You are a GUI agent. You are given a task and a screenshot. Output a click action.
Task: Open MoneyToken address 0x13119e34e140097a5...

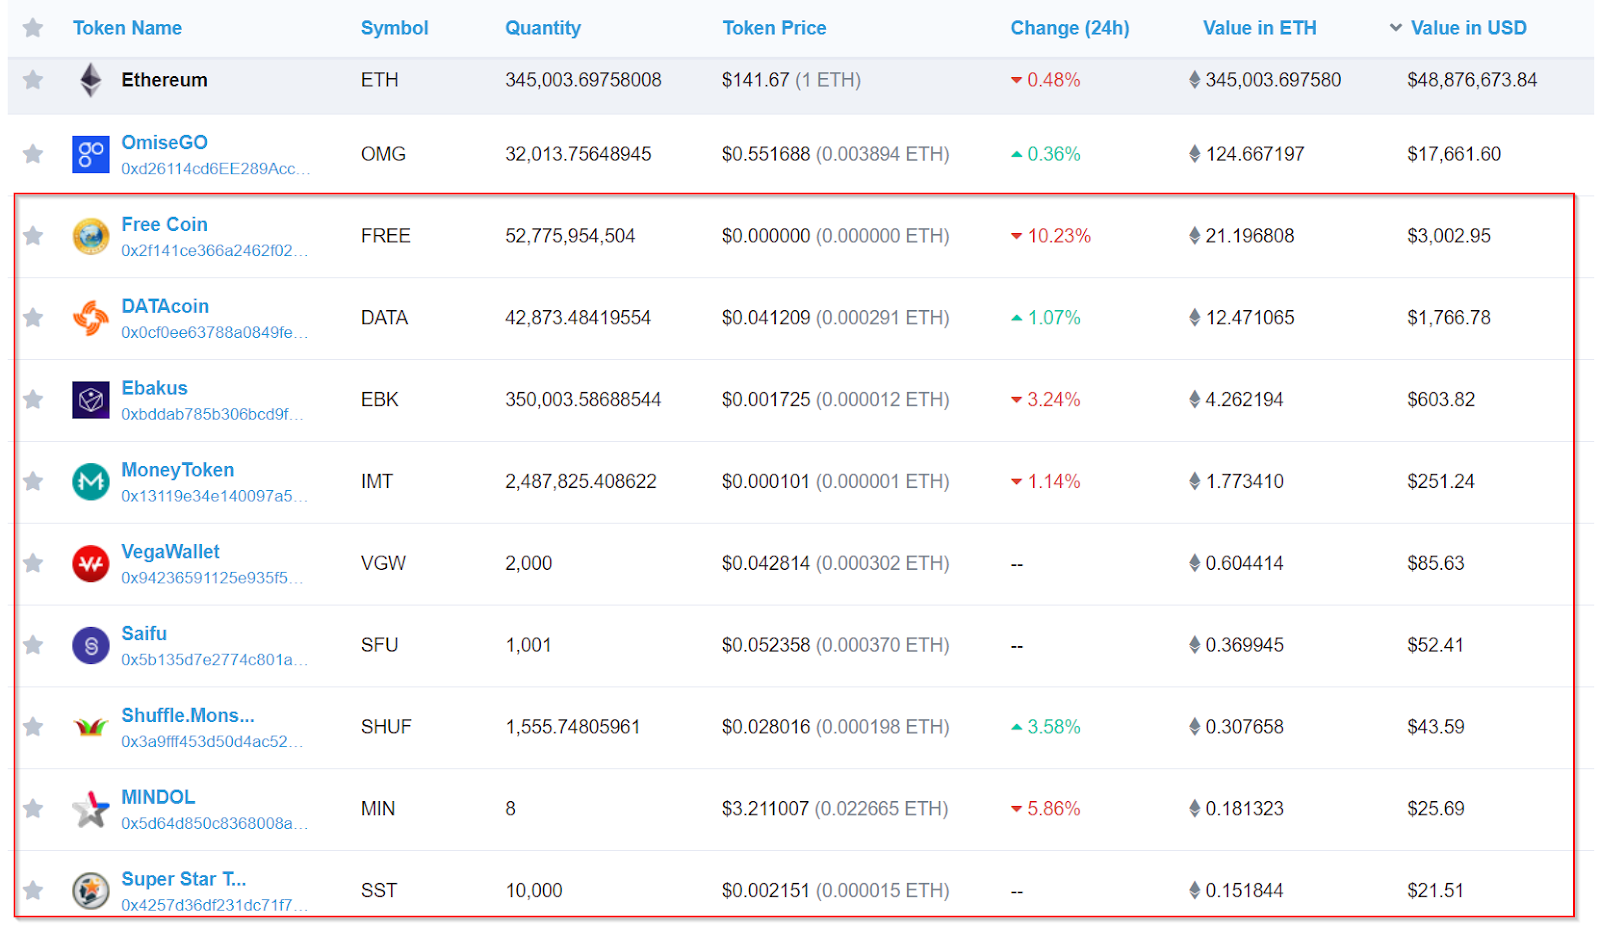[215, 497]
